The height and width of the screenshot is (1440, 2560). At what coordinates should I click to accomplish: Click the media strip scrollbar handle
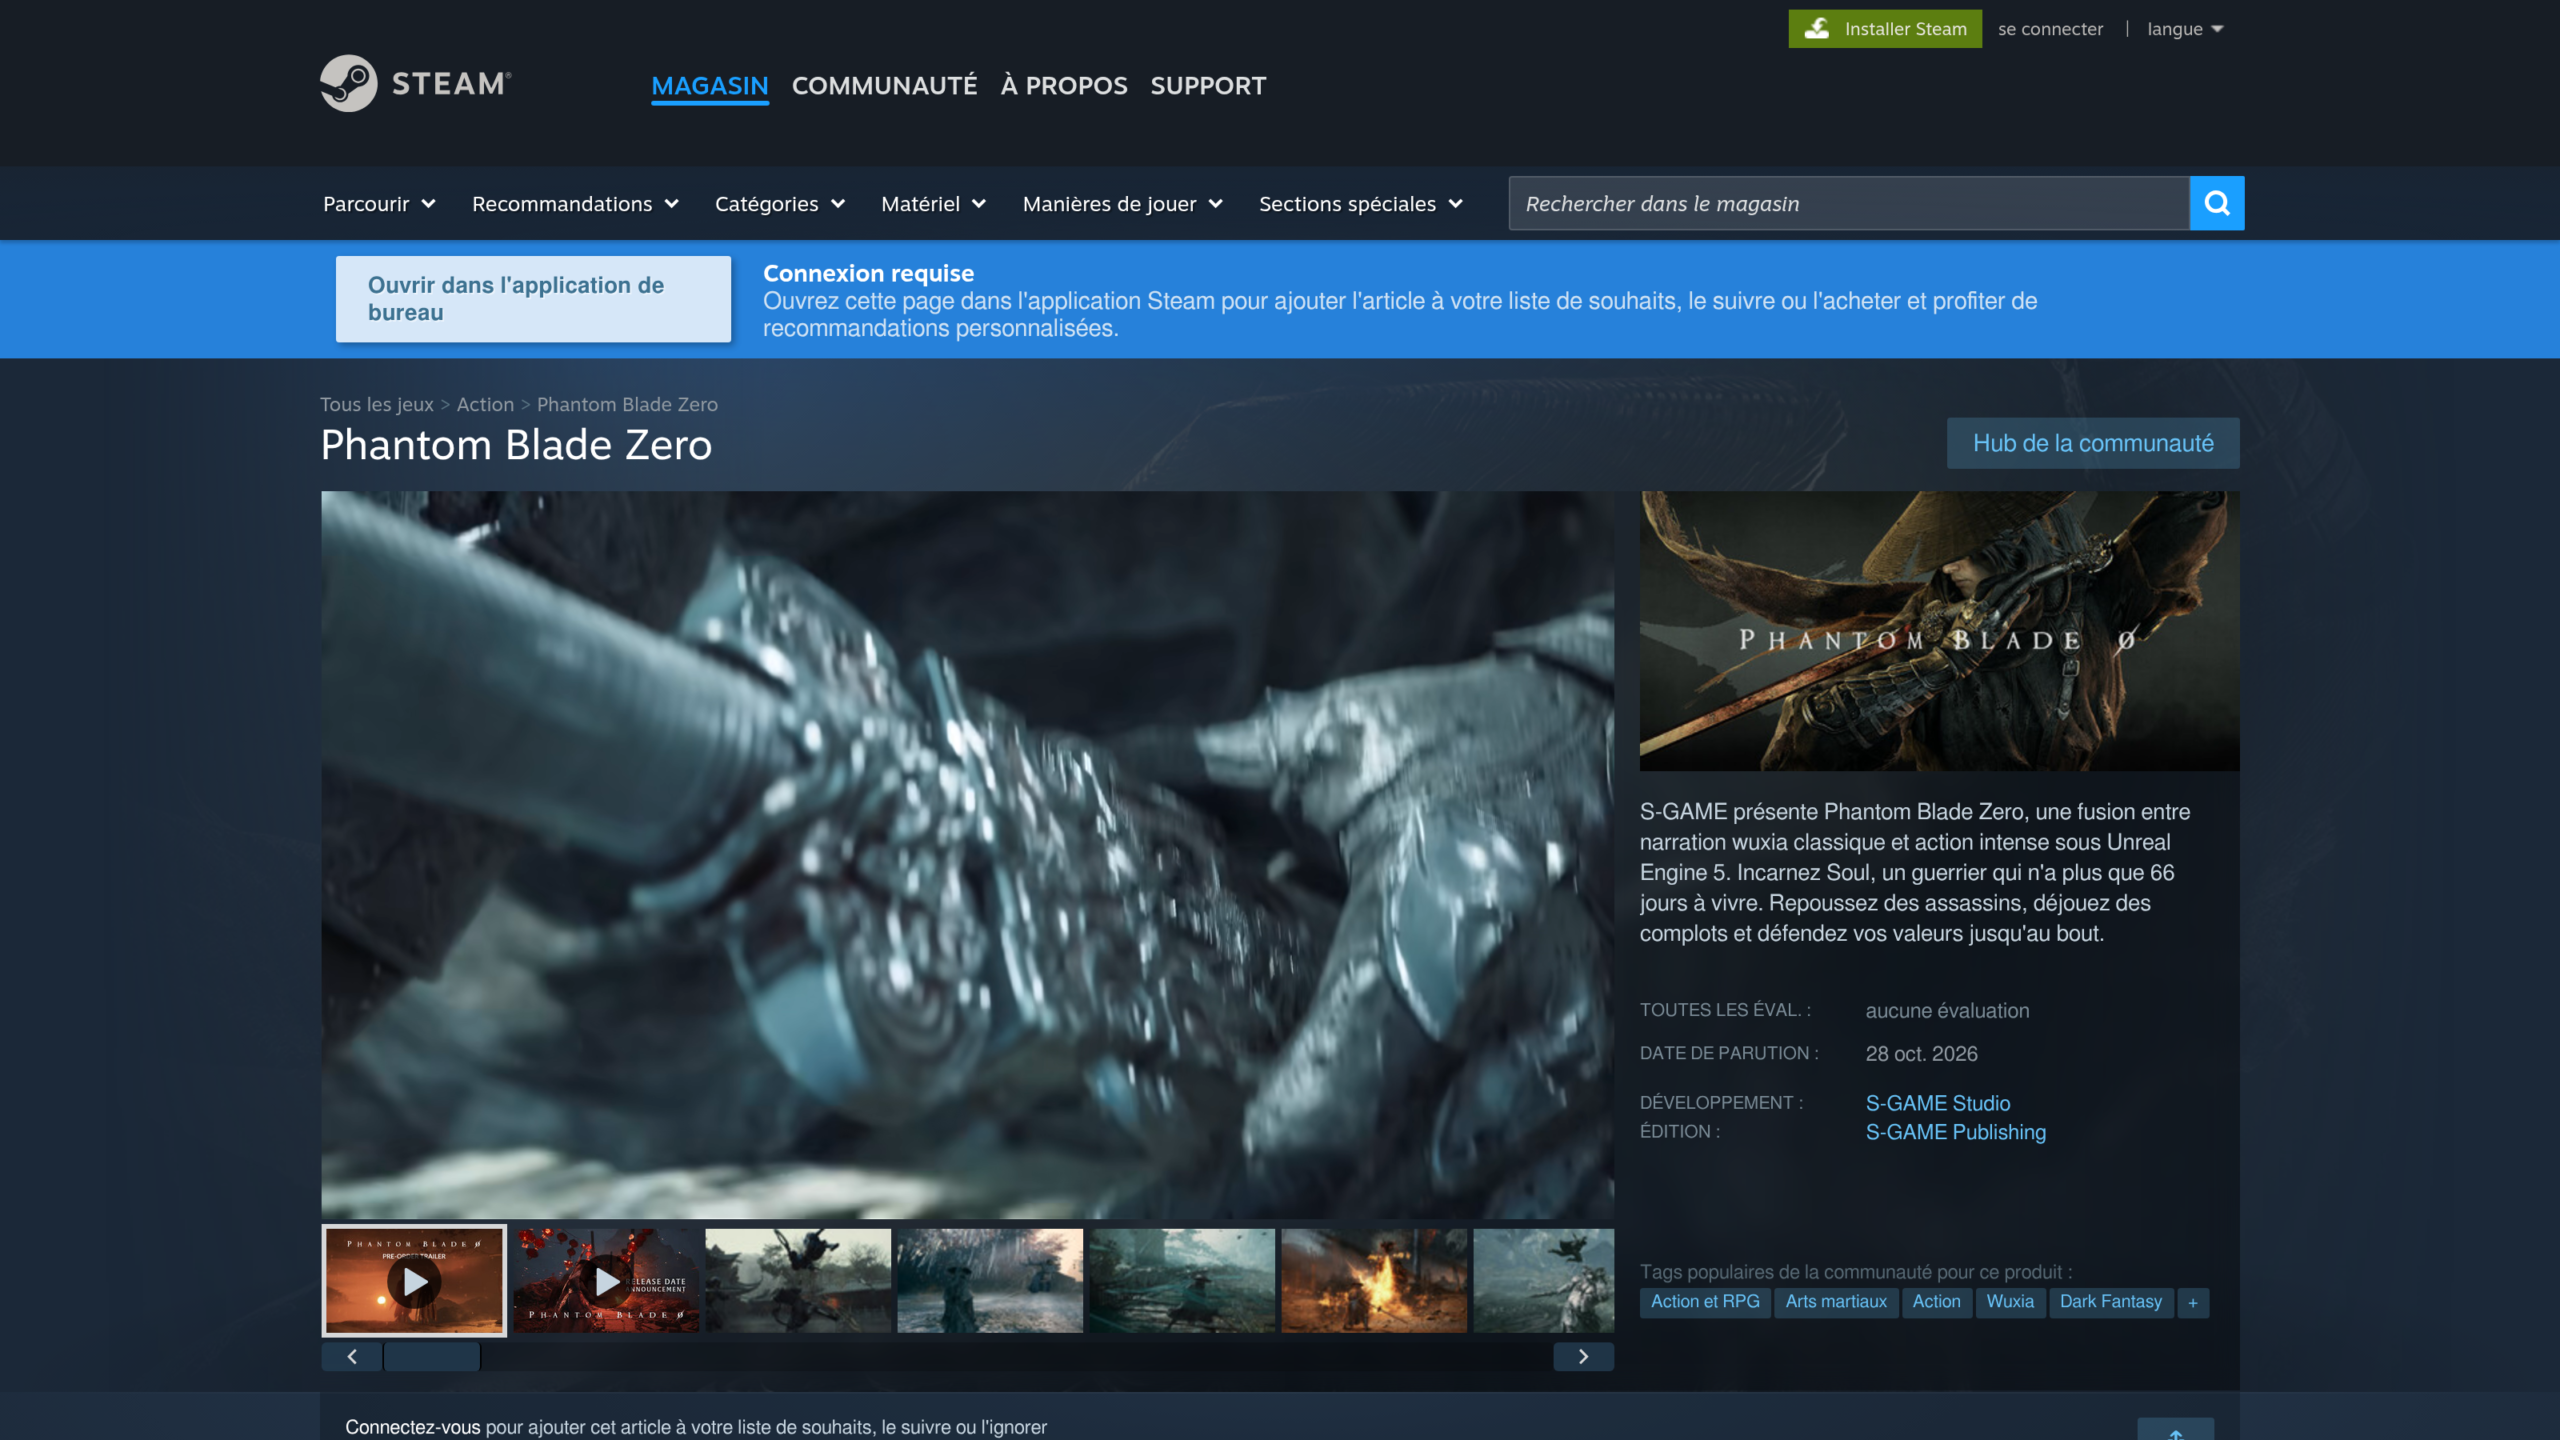[x=432, y=1356]
